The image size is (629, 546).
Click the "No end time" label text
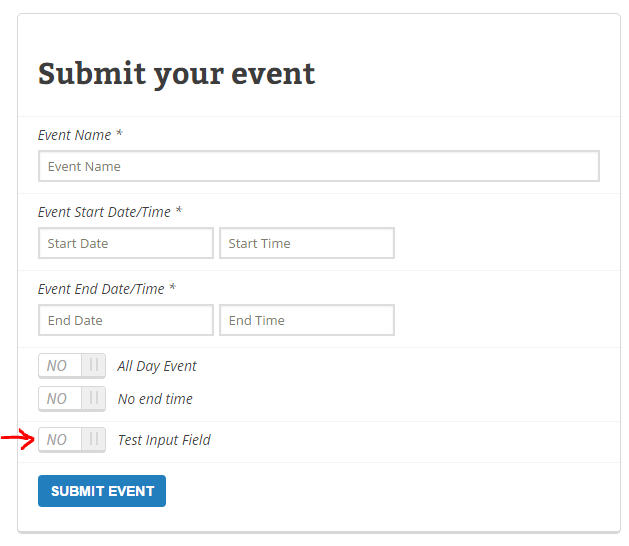[155, 399]
